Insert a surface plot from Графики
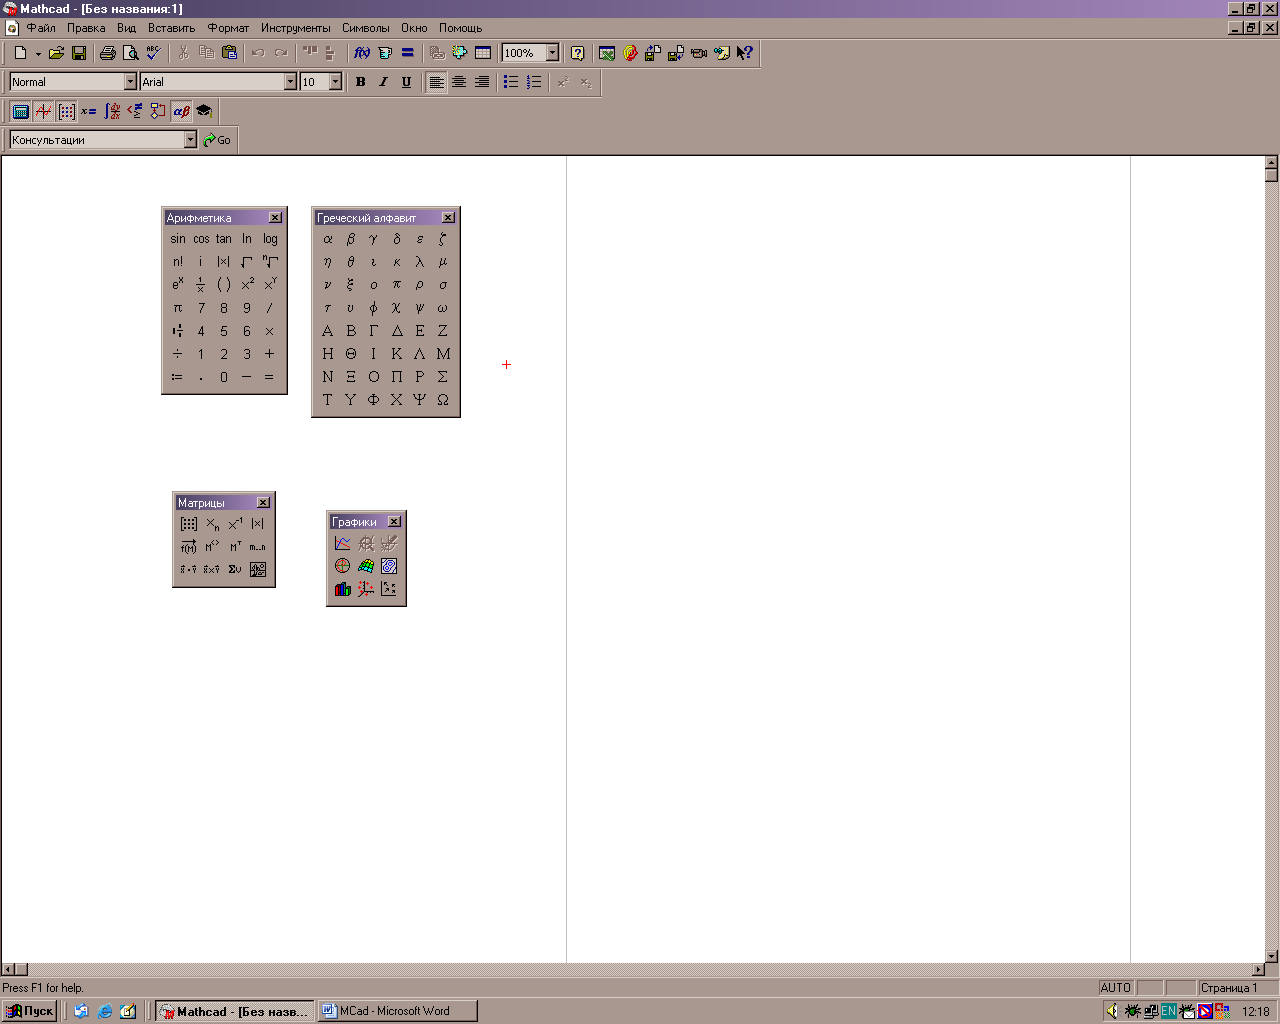 click(366, 566)
